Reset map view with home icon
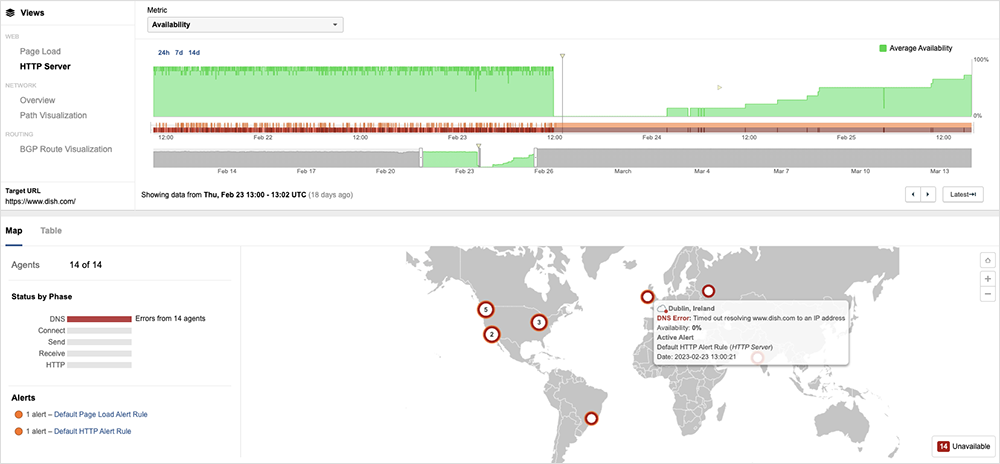The width and height of the screenshot is (1000, 464). coord(988,260)
